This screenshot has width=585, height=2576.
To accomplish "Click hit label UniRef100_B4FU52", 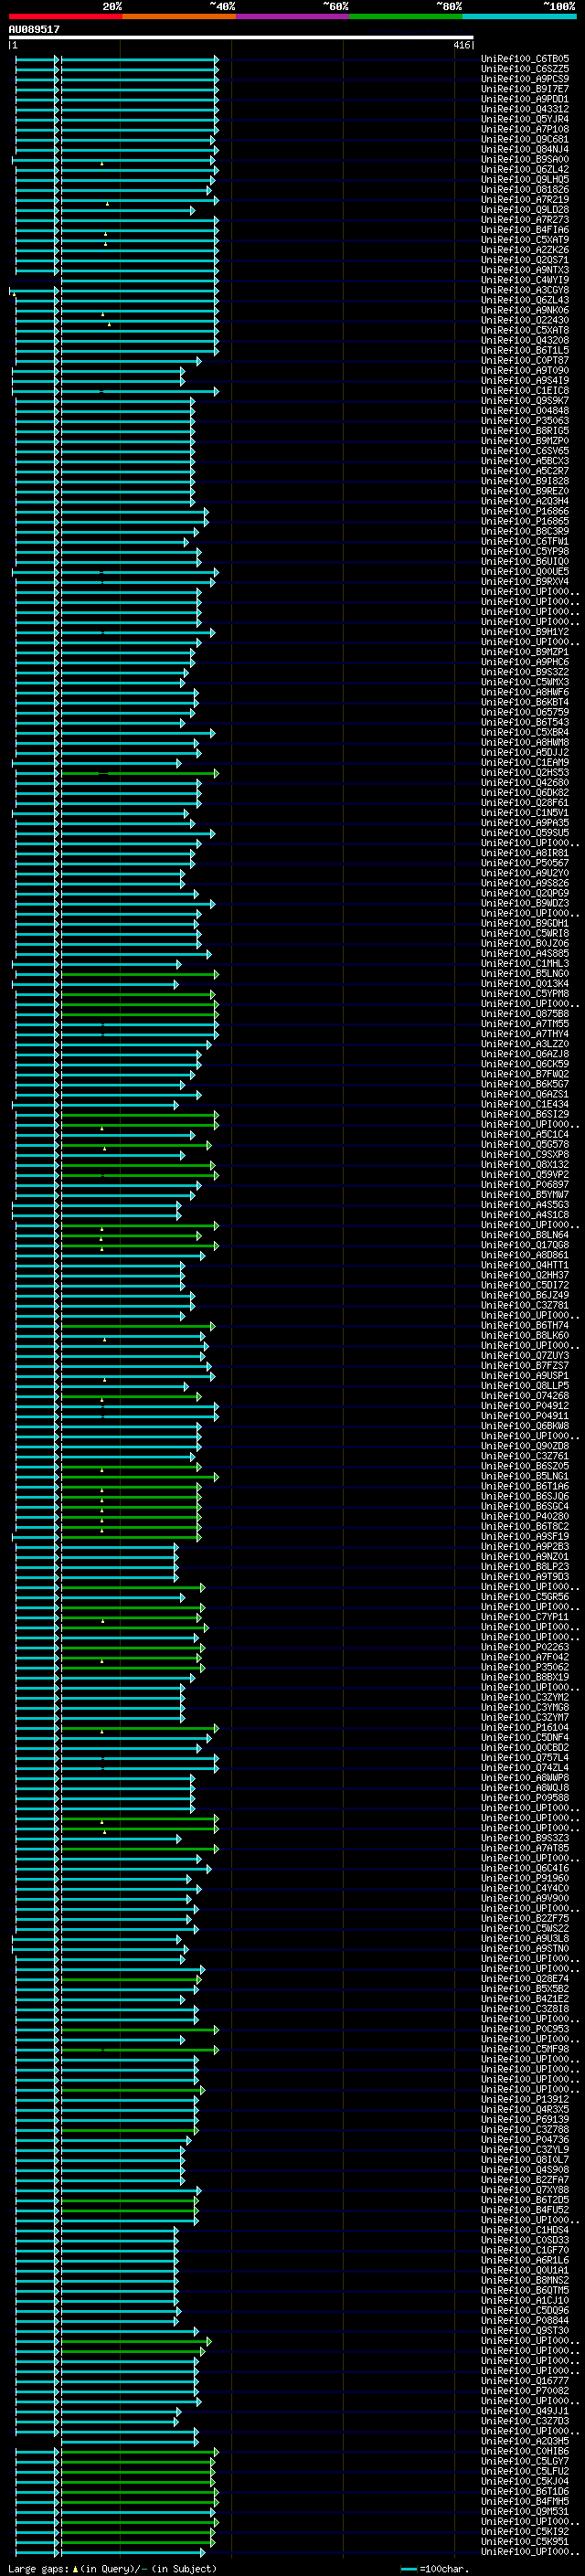I will pyautogui.click(x=525, y=2210).
